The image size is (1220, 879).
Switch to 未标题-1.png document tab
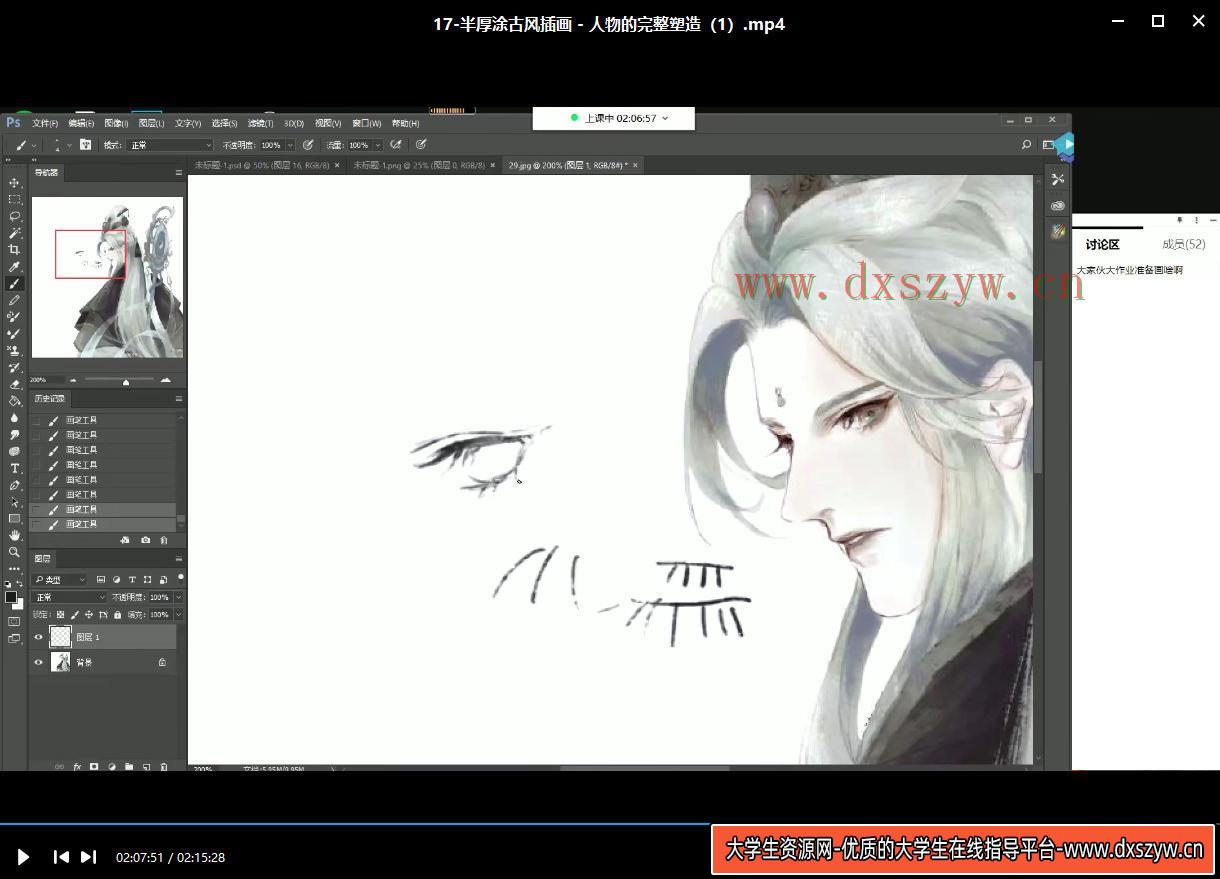pos(418,165)
